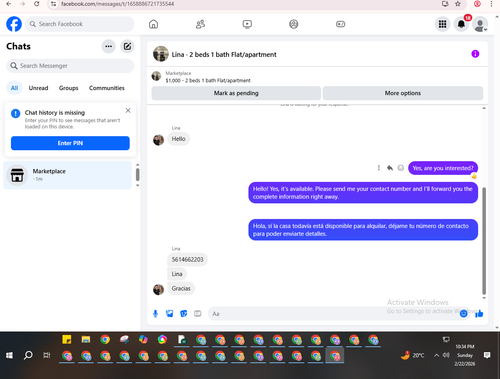Viewport: 500px width, 379px height.
Task: Open the Groups icon in top navigation
Action: [x=294, y=24]
